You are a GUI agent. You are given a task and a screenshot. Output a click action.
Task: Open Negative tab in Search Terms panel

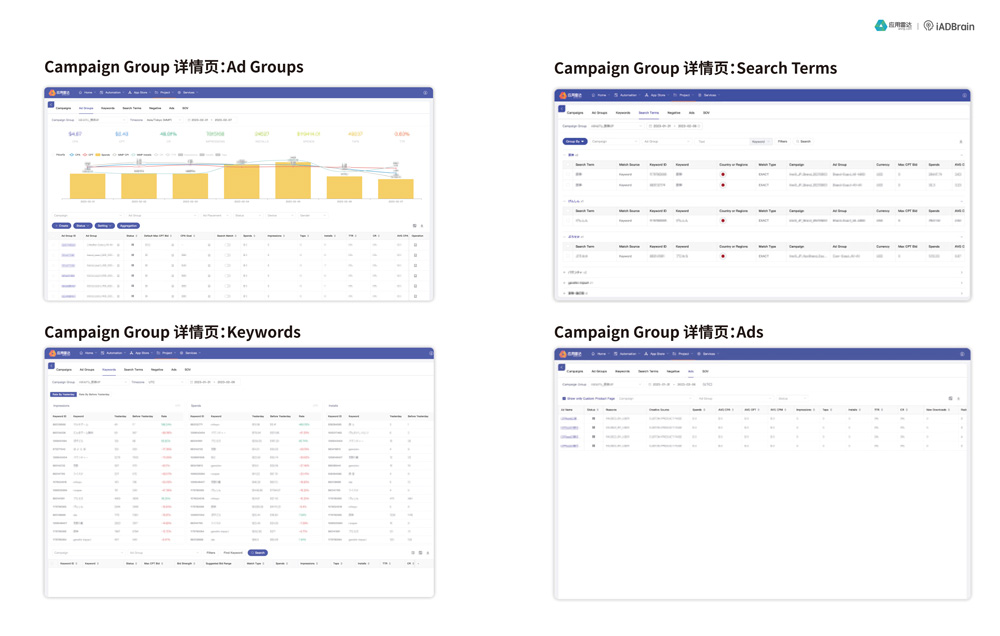click(673, 113)
